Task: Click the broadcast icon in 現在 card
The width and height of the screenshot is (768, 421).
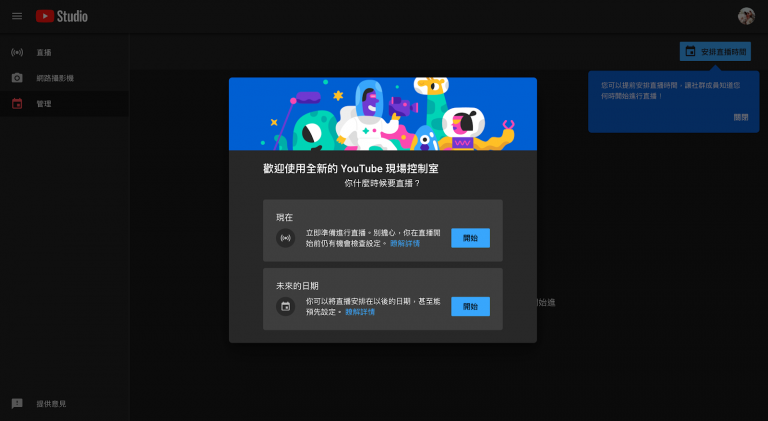Action: [286, 238]
